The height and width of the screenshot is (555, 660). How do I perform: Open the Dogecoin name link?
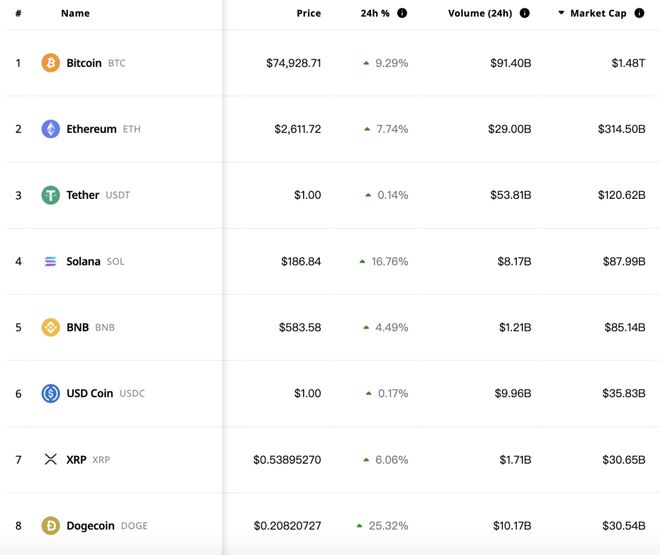coord(90,526)
